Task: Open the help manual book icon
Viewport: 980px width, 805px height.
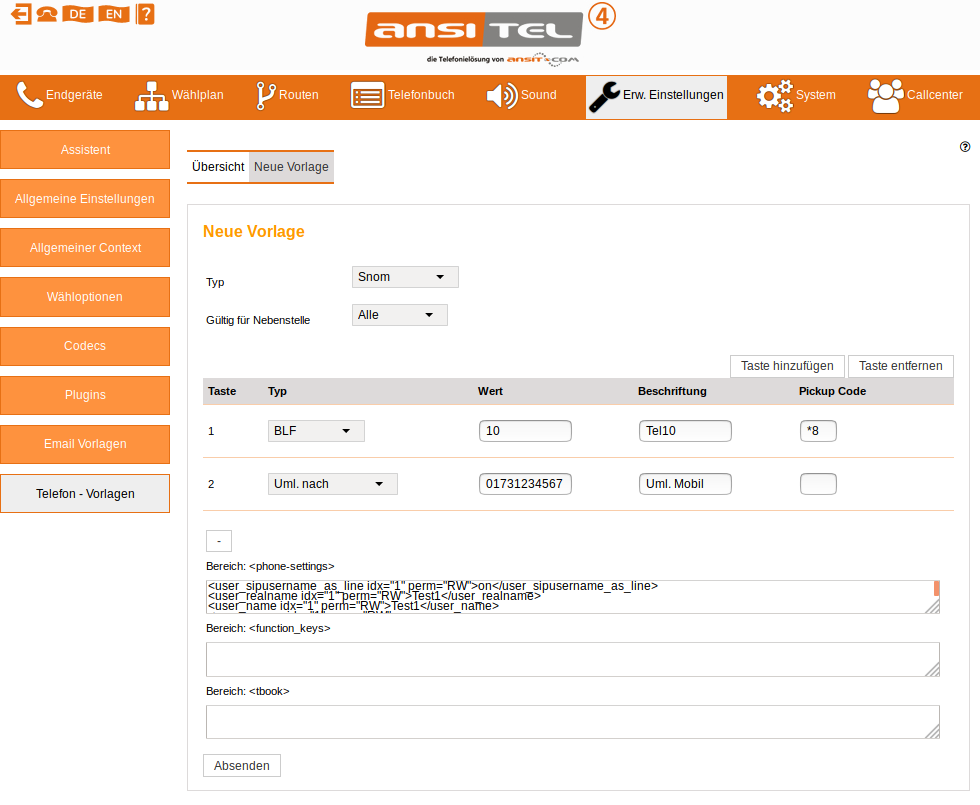Action: tap(146, 14)
